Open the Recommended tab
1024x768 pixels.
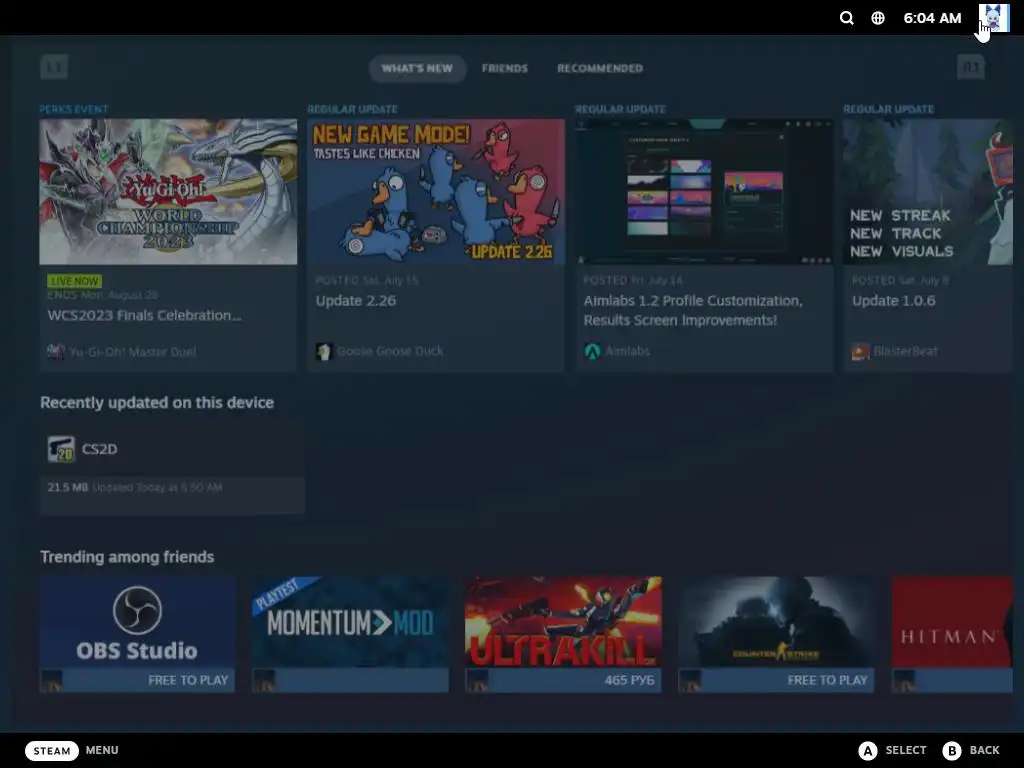point(600,69)
